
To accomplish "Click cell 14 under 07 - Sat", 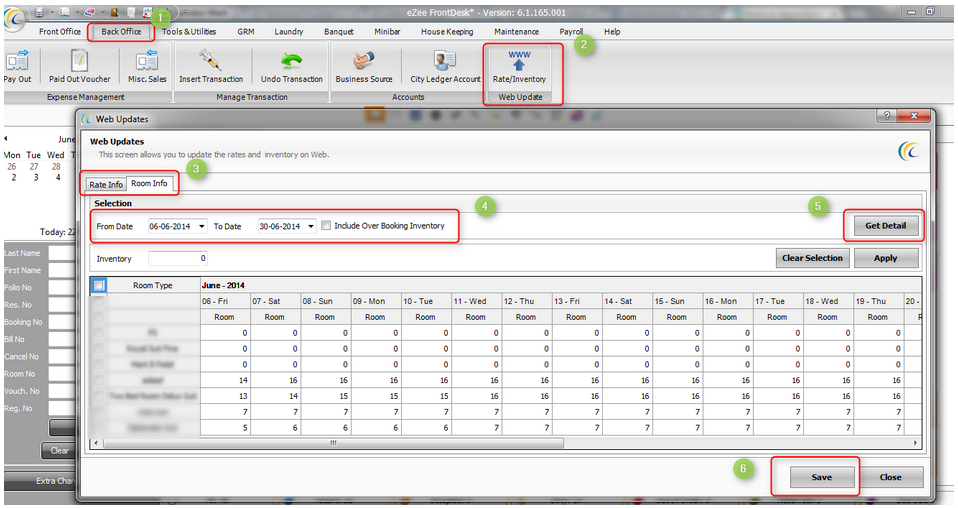I will coord(275,396).
